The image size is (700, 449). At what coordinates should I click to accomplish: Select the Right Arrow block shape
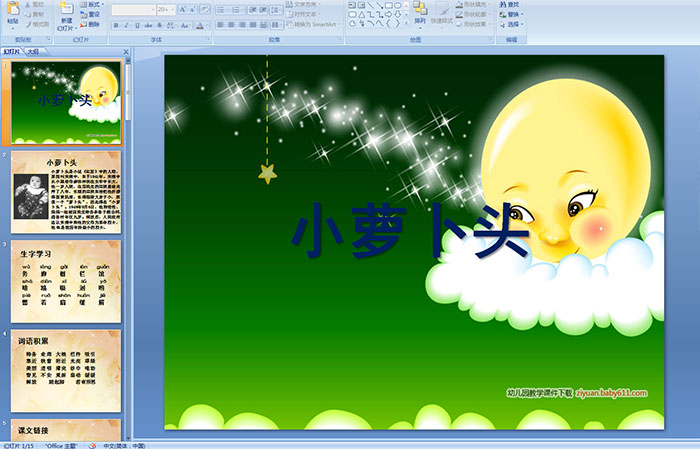click(388, 15)
